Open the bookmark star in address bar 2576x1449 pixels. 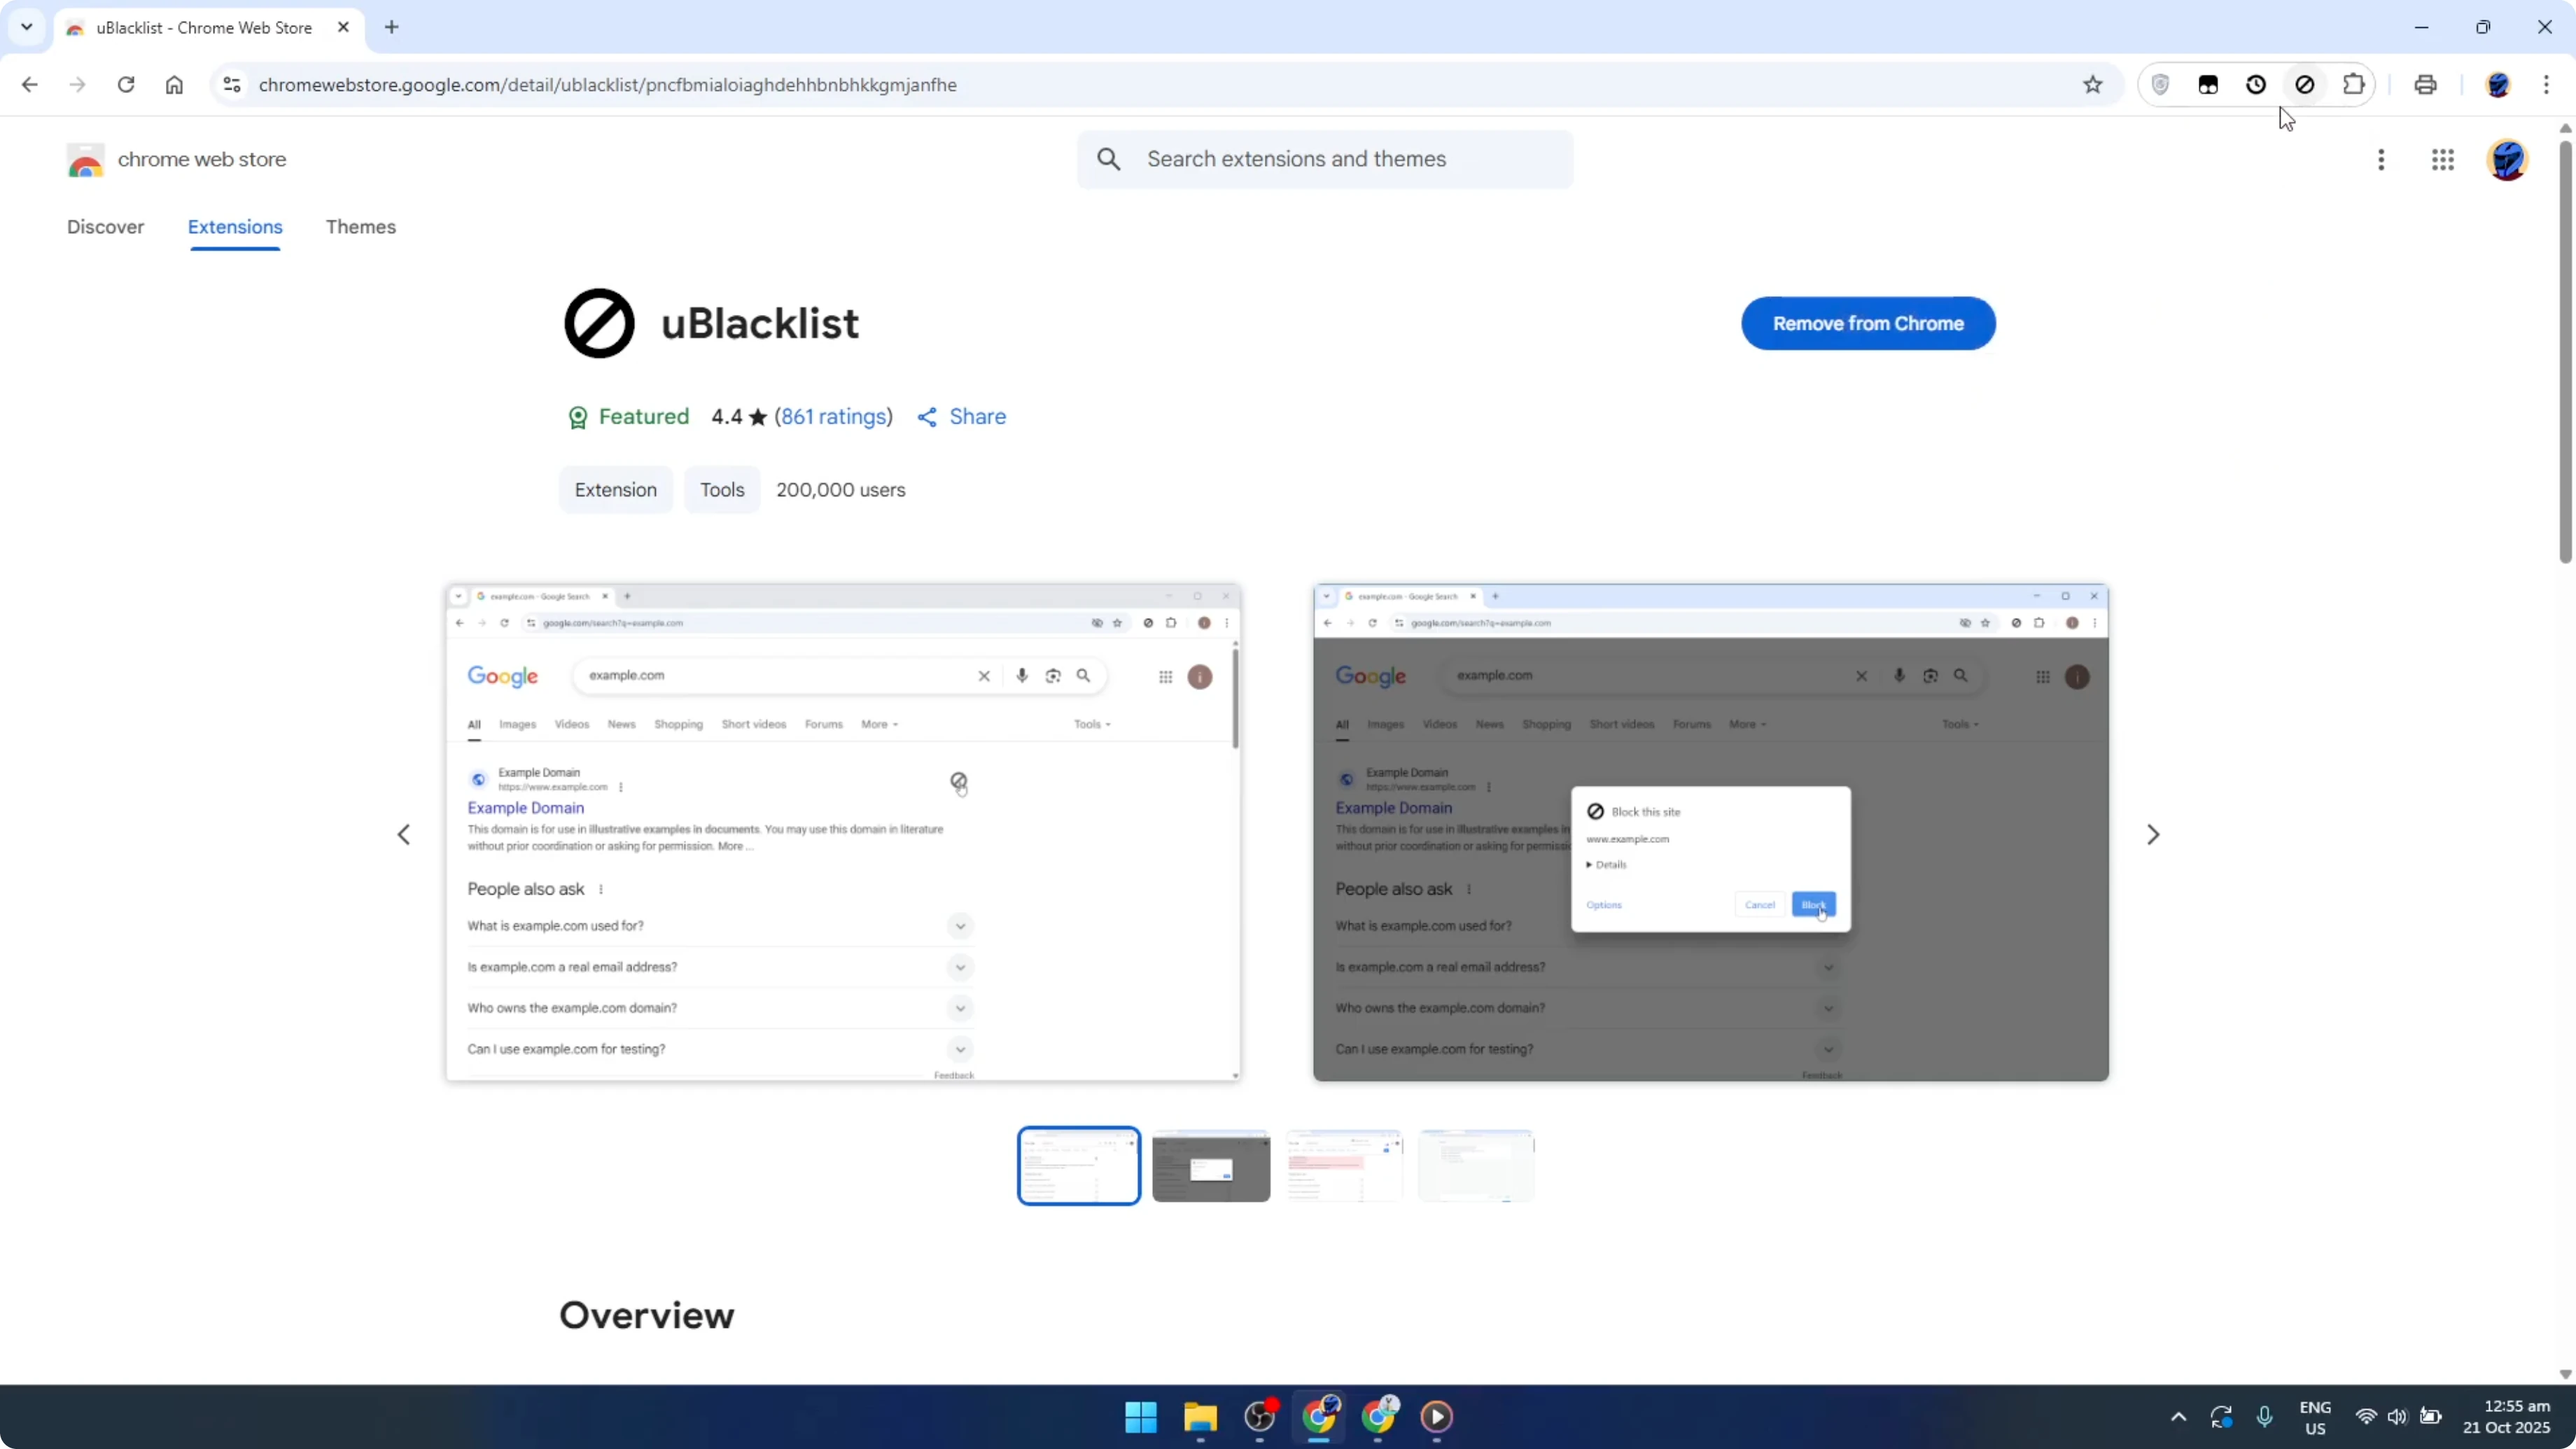click(x=2092, y=84)
